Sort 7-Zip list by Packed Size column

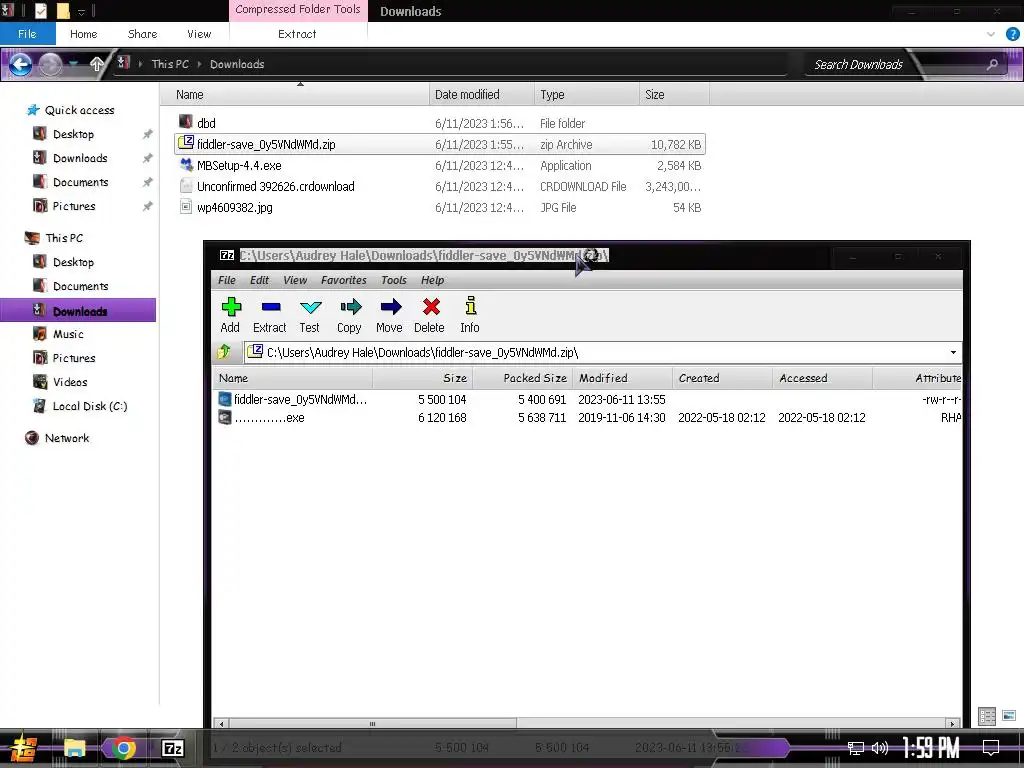(x=522, y=378)
